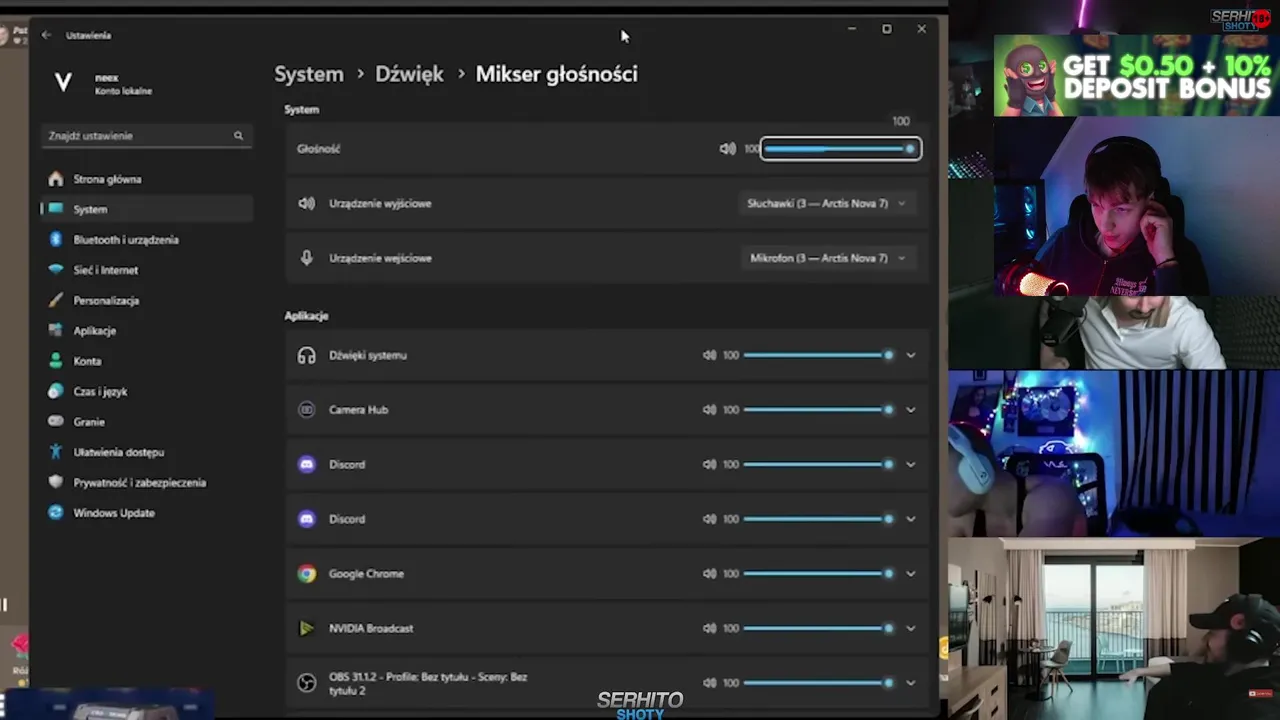Mute the system volume speaker icon

727,149
